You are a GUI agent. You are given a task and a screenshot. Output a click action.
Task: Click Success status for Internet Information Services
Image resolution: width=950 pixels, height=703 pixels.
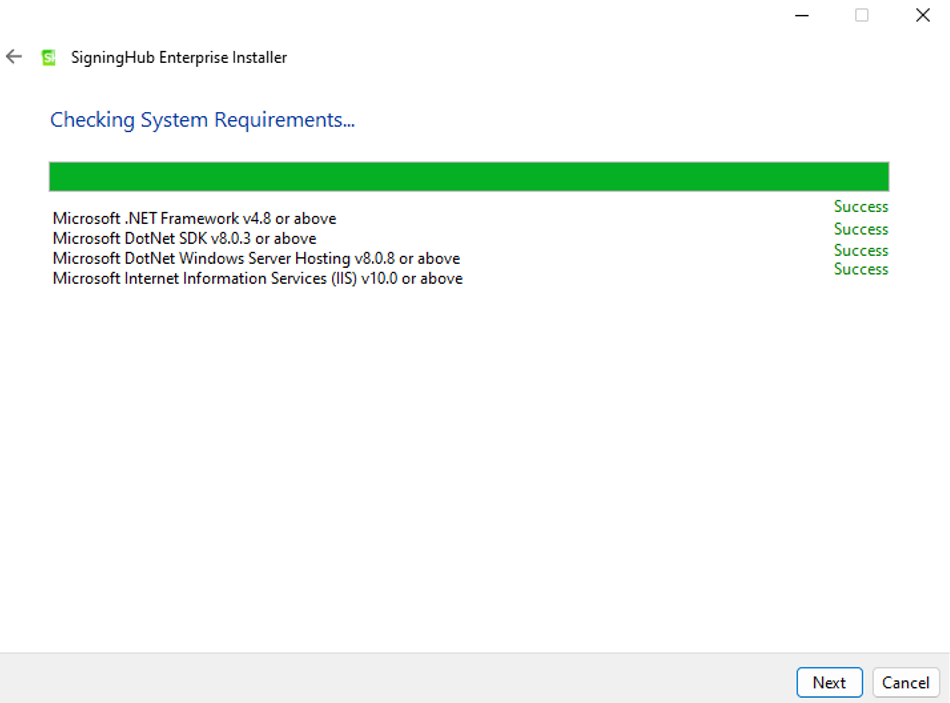point(861,269)
